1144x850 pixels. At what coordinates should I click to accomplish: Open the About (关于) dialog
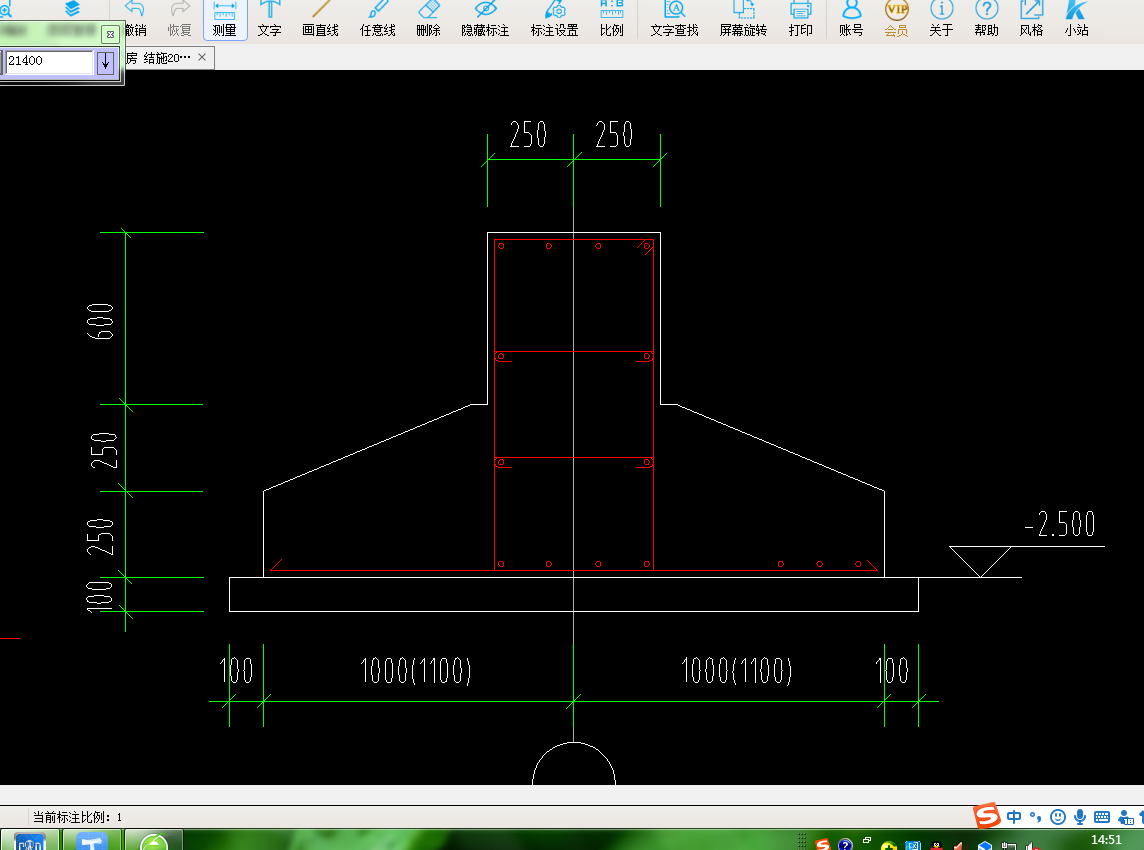(x=941, y=19)
